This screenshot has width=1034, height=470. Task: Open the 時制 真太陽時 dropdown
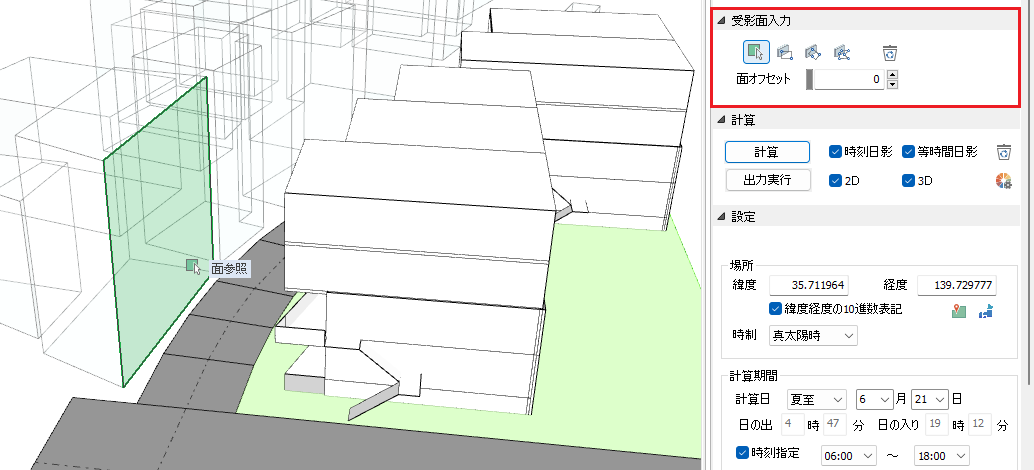pos(811,335)
